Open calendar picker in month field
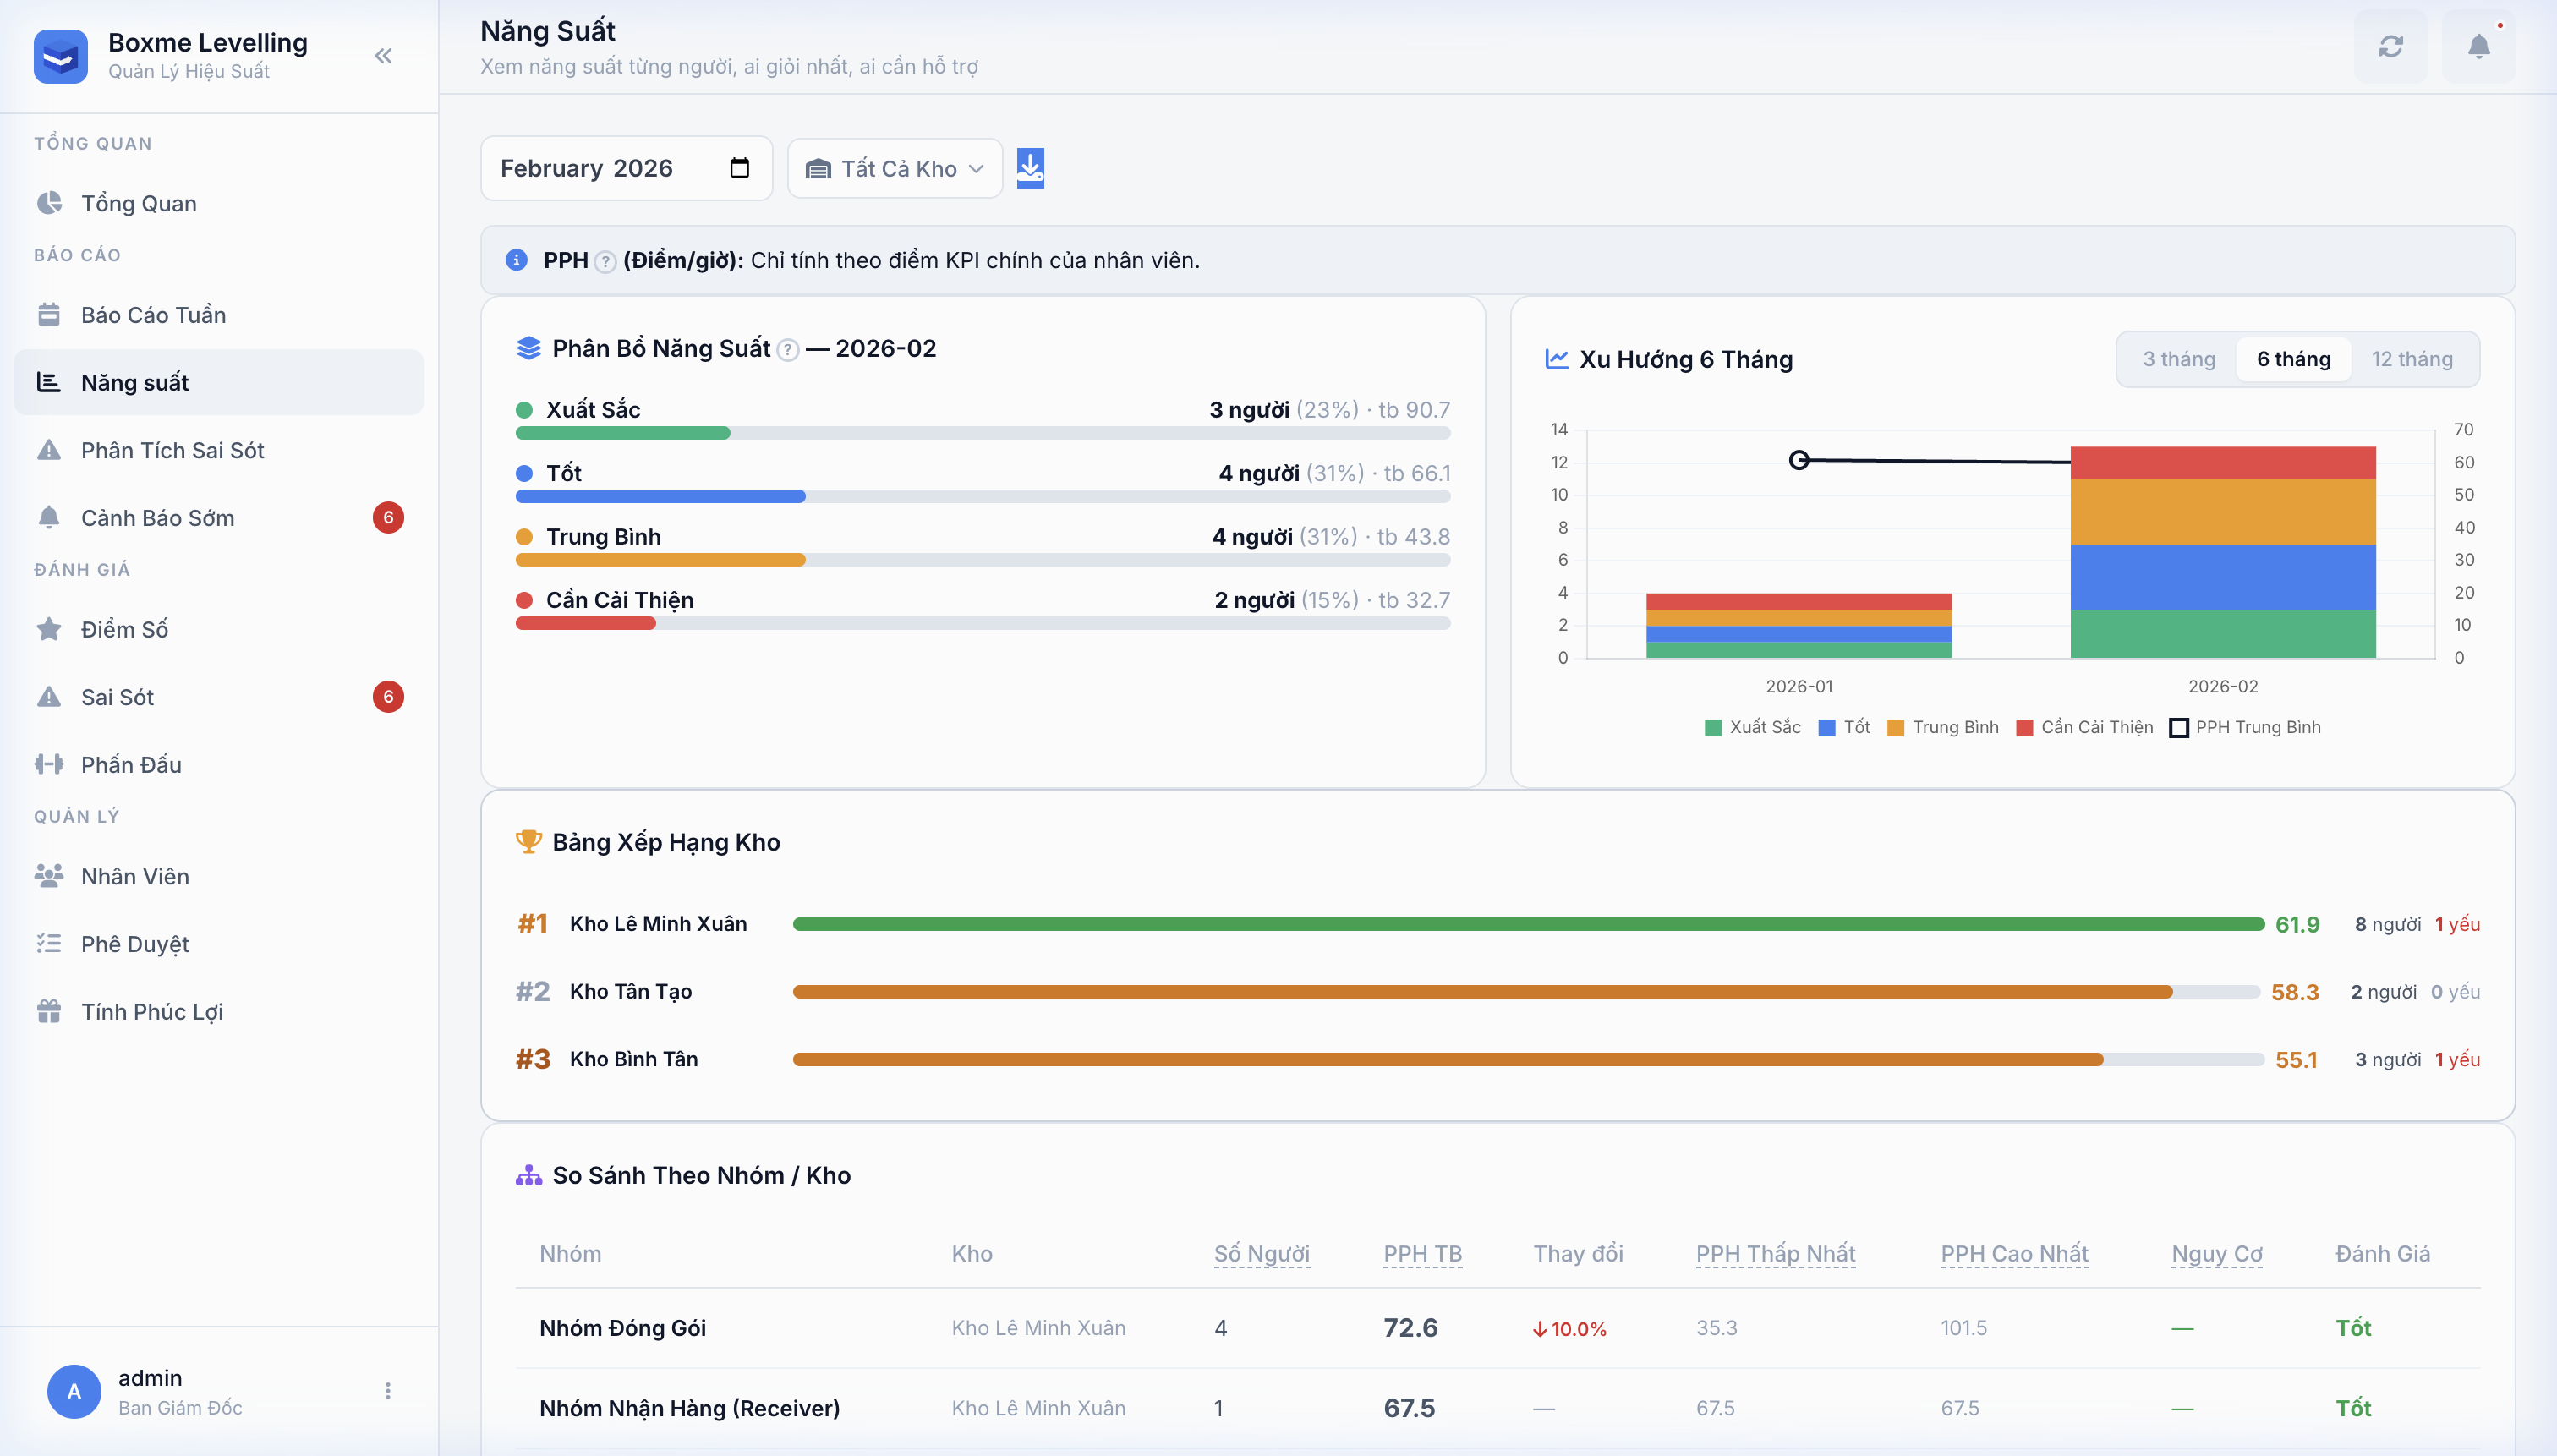The height and width of the screenshot is (1456, 2557). click(739, 168)
